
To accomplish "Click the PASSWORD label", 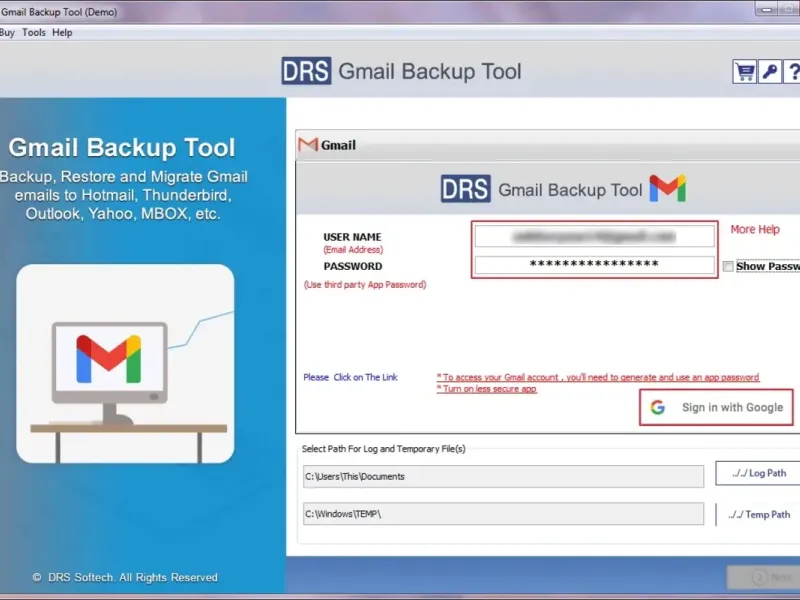I will [x=353, y=266].
